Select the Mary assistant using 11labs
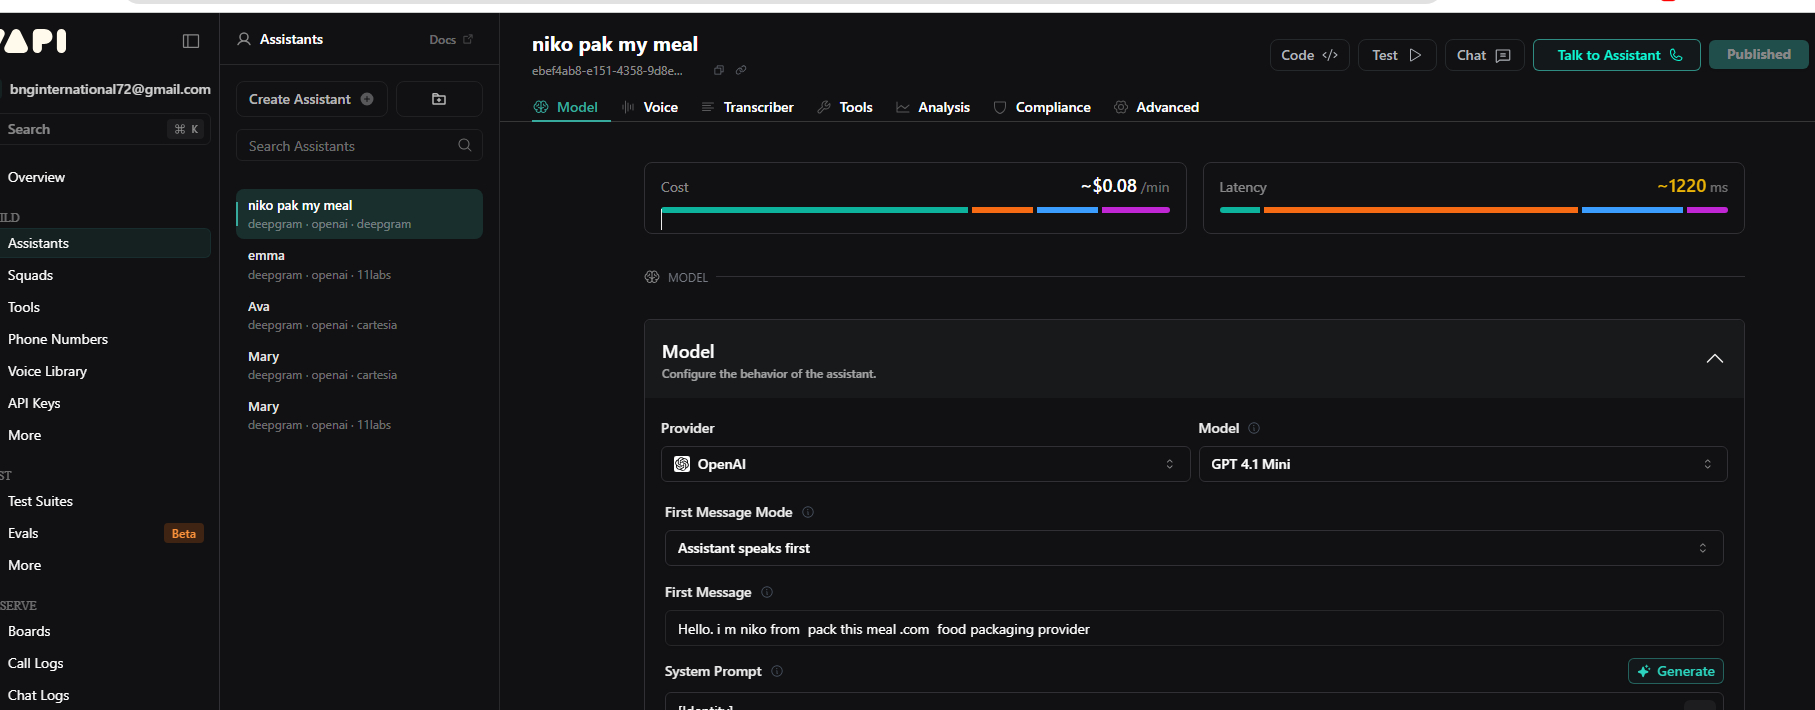This screenshot has width=1815, height=710. [x=359, y=415]
